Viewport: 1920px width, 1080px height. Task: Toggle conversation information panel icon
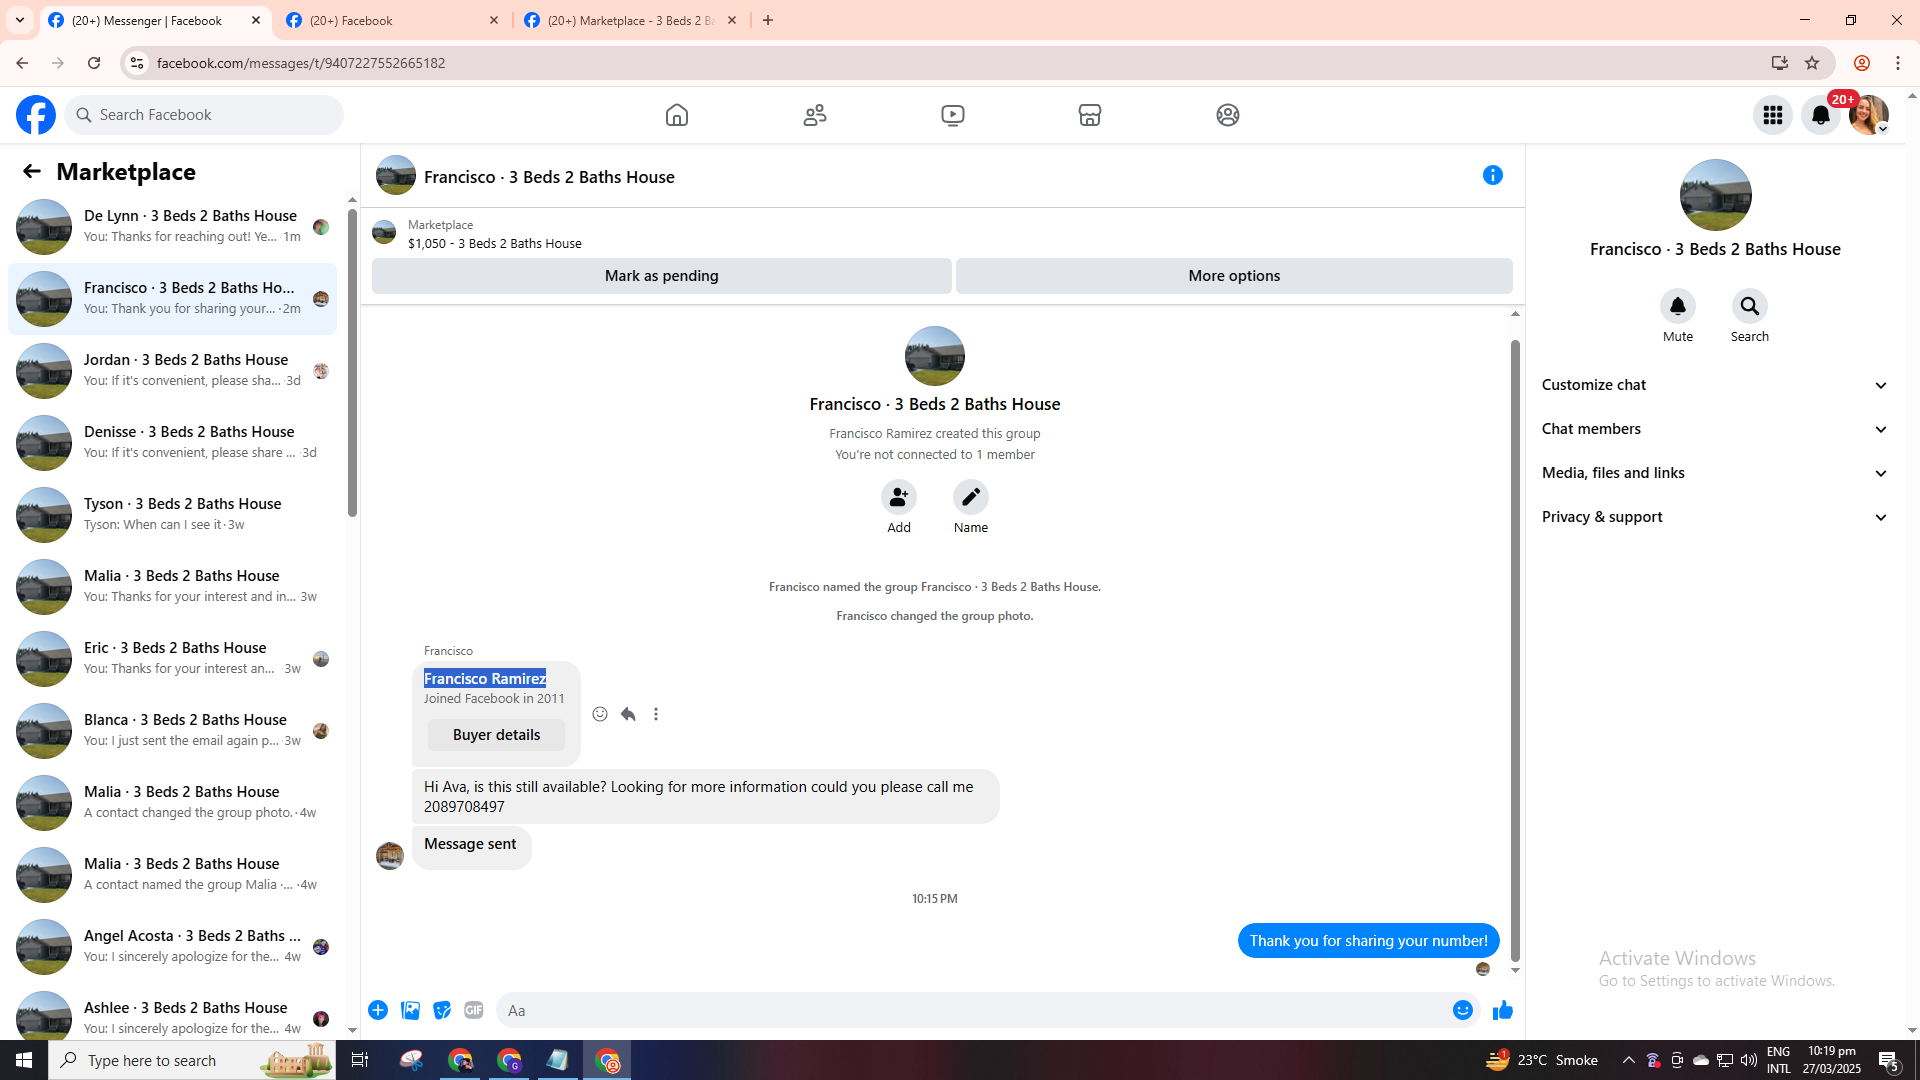pos(1493,175)
